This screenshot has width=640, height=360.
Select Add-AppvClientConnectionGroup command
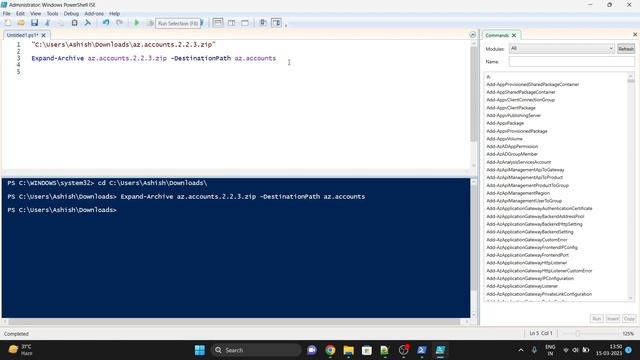pos(520,100)
